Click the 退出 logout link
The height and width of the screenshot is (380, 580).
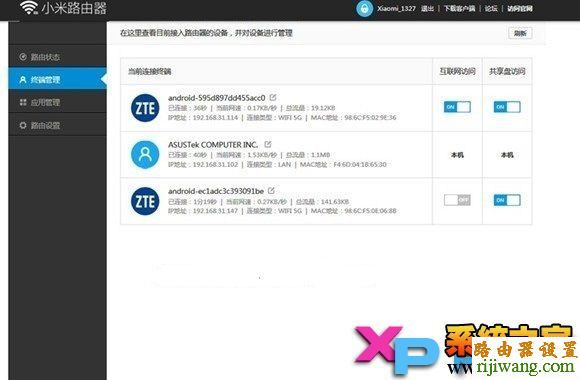(427, 9)
